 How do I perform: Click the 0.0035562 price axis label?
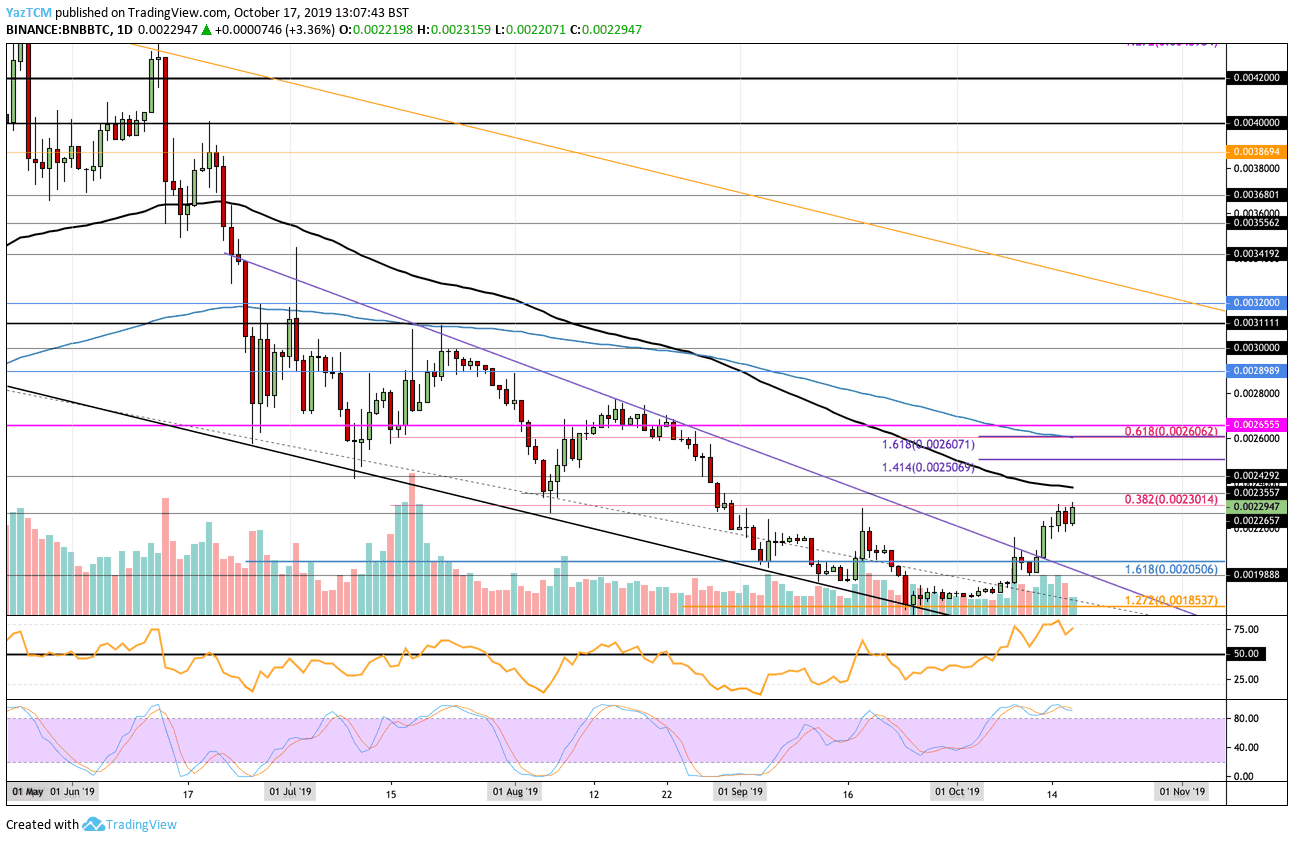[1256, 224]
